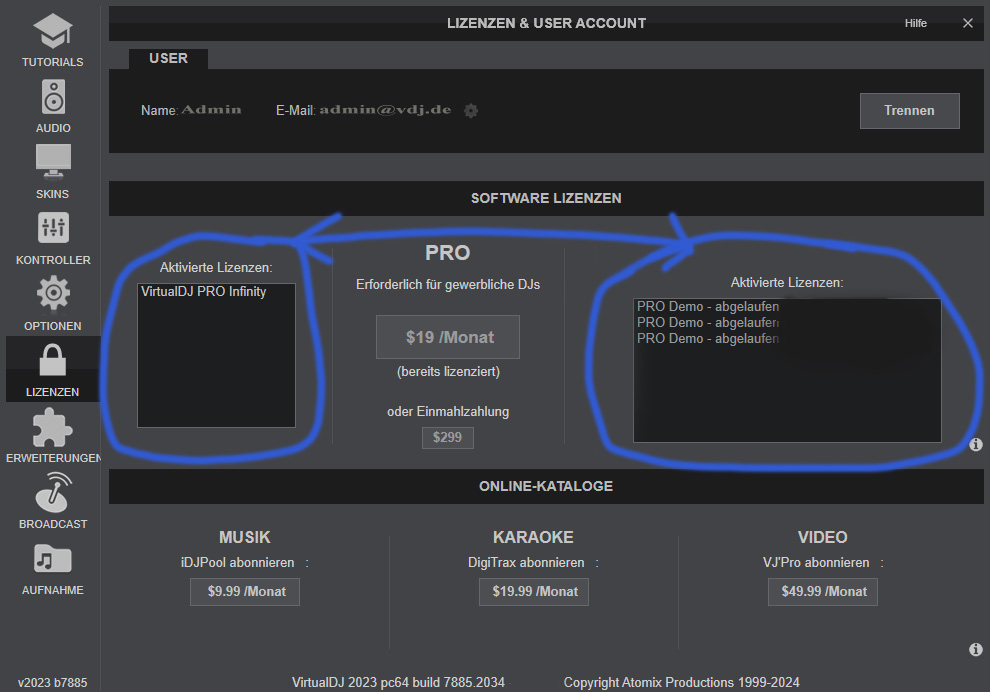
Task: Open the Erweiterungen puzzle piece section
Action: coord(53,436)
